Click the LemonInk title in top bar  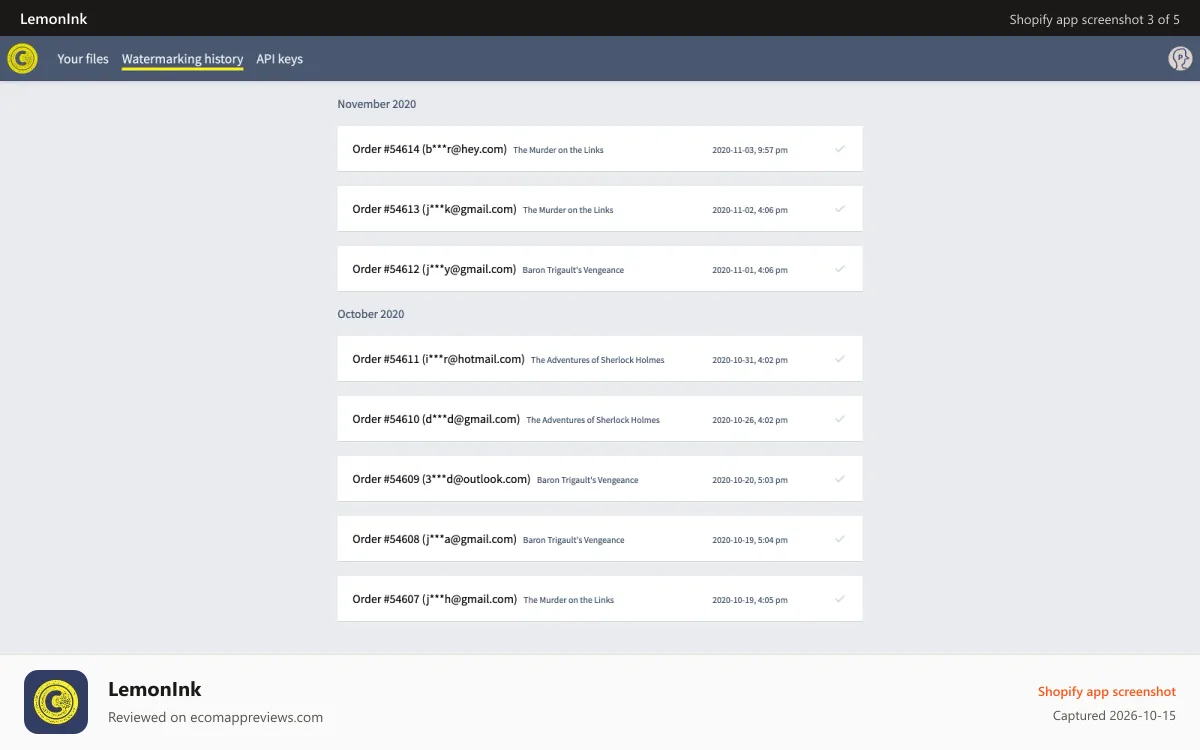point(54,19)
